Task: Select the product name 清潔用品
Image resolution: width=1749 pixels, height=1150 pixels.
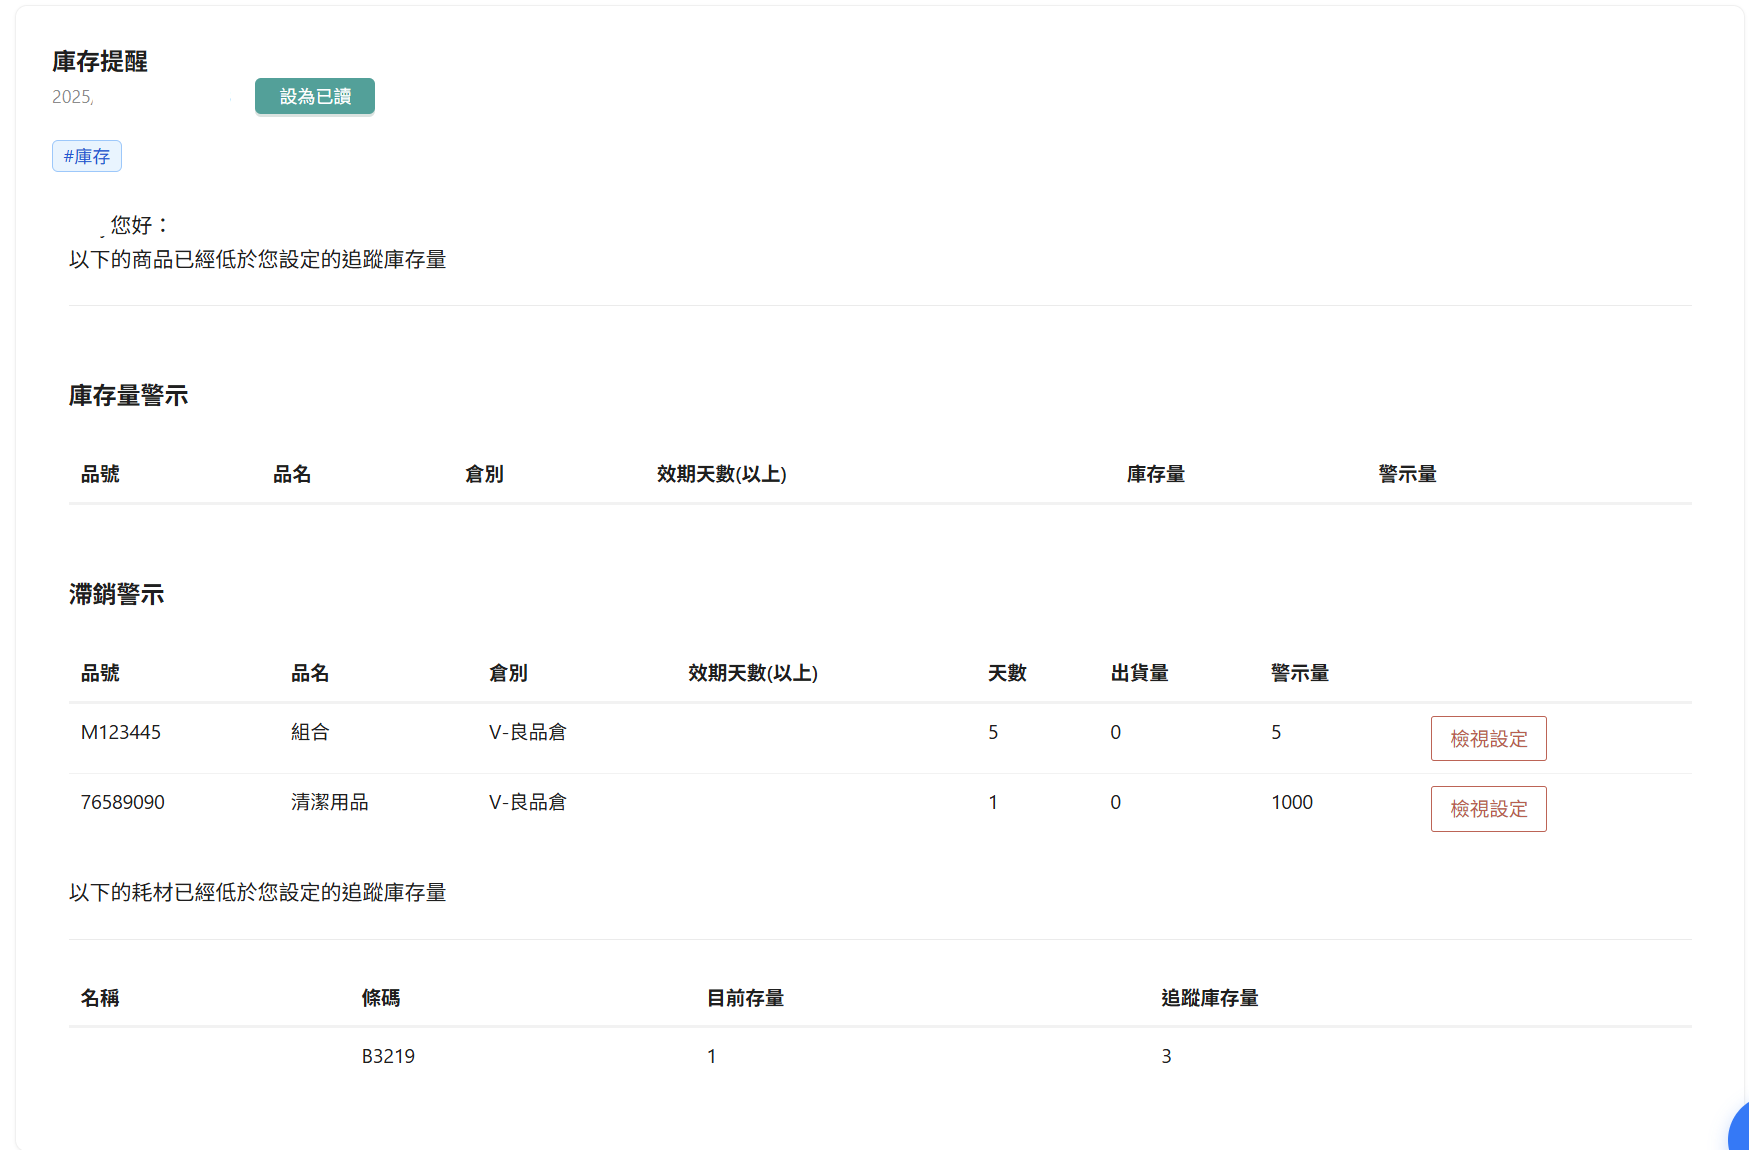Action: pos(330,802)
